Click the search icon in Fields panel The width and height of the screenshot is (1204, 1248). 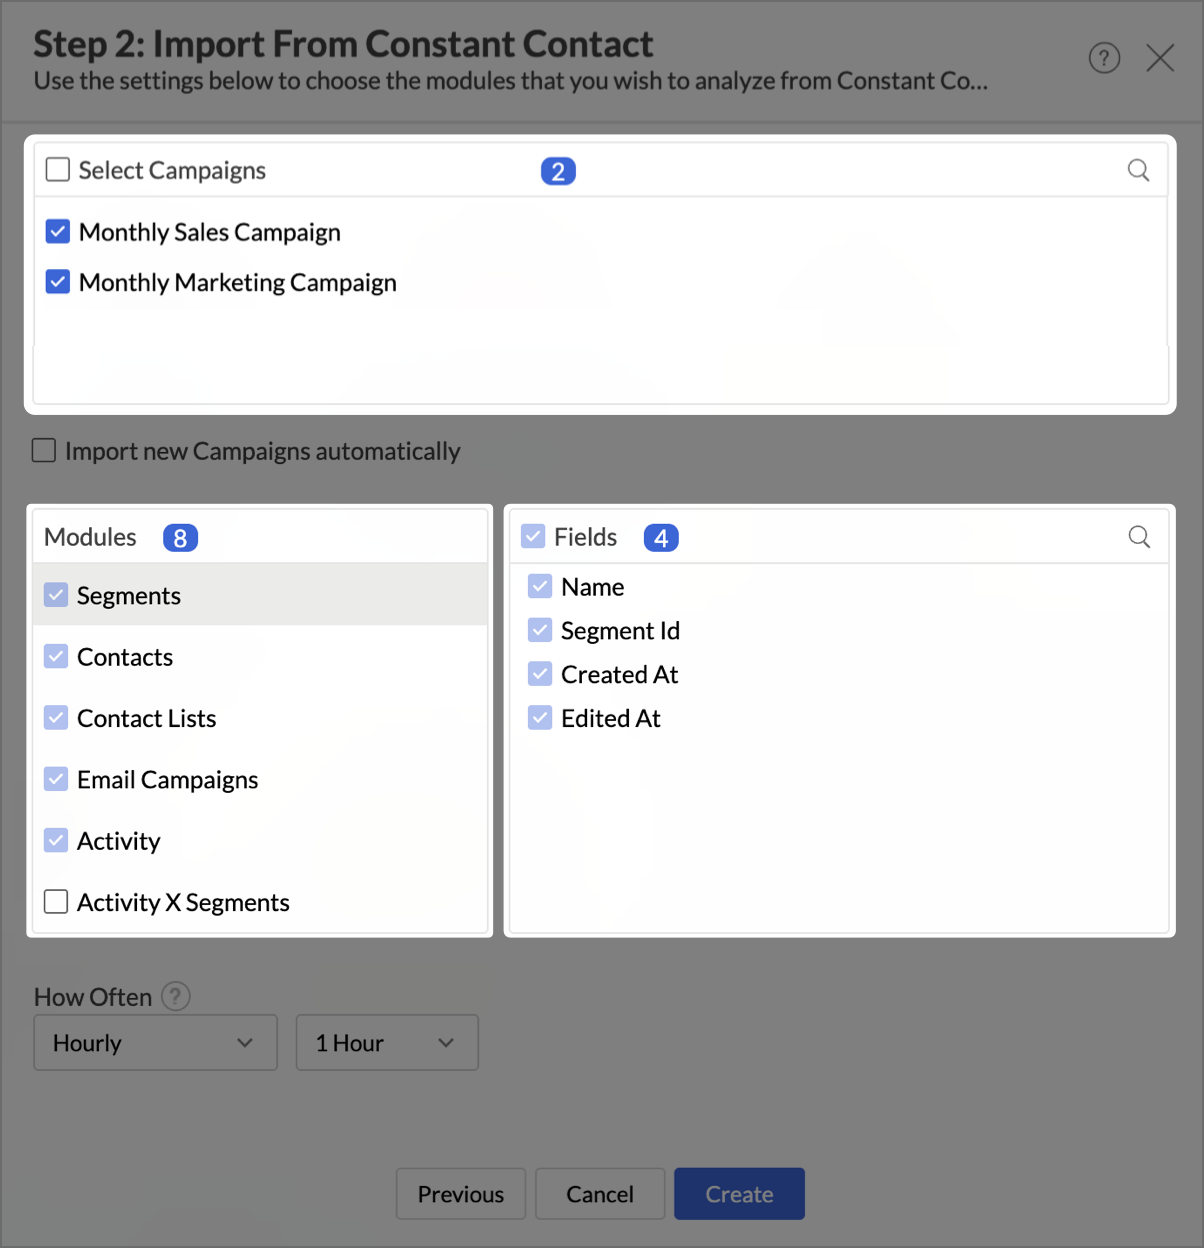[1138, 537]
